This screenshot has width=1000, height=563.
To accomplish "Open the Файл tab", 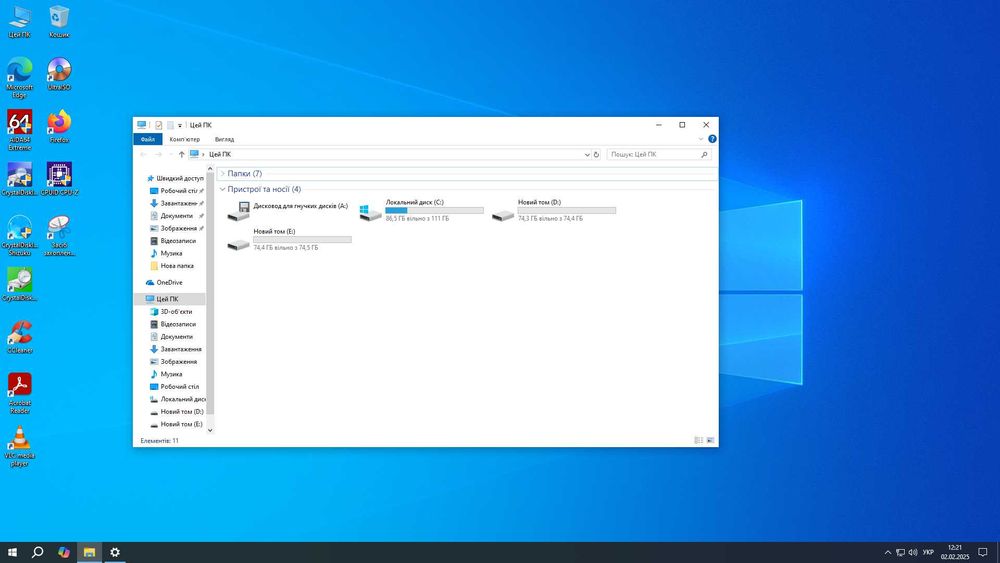I will [147, 139].
